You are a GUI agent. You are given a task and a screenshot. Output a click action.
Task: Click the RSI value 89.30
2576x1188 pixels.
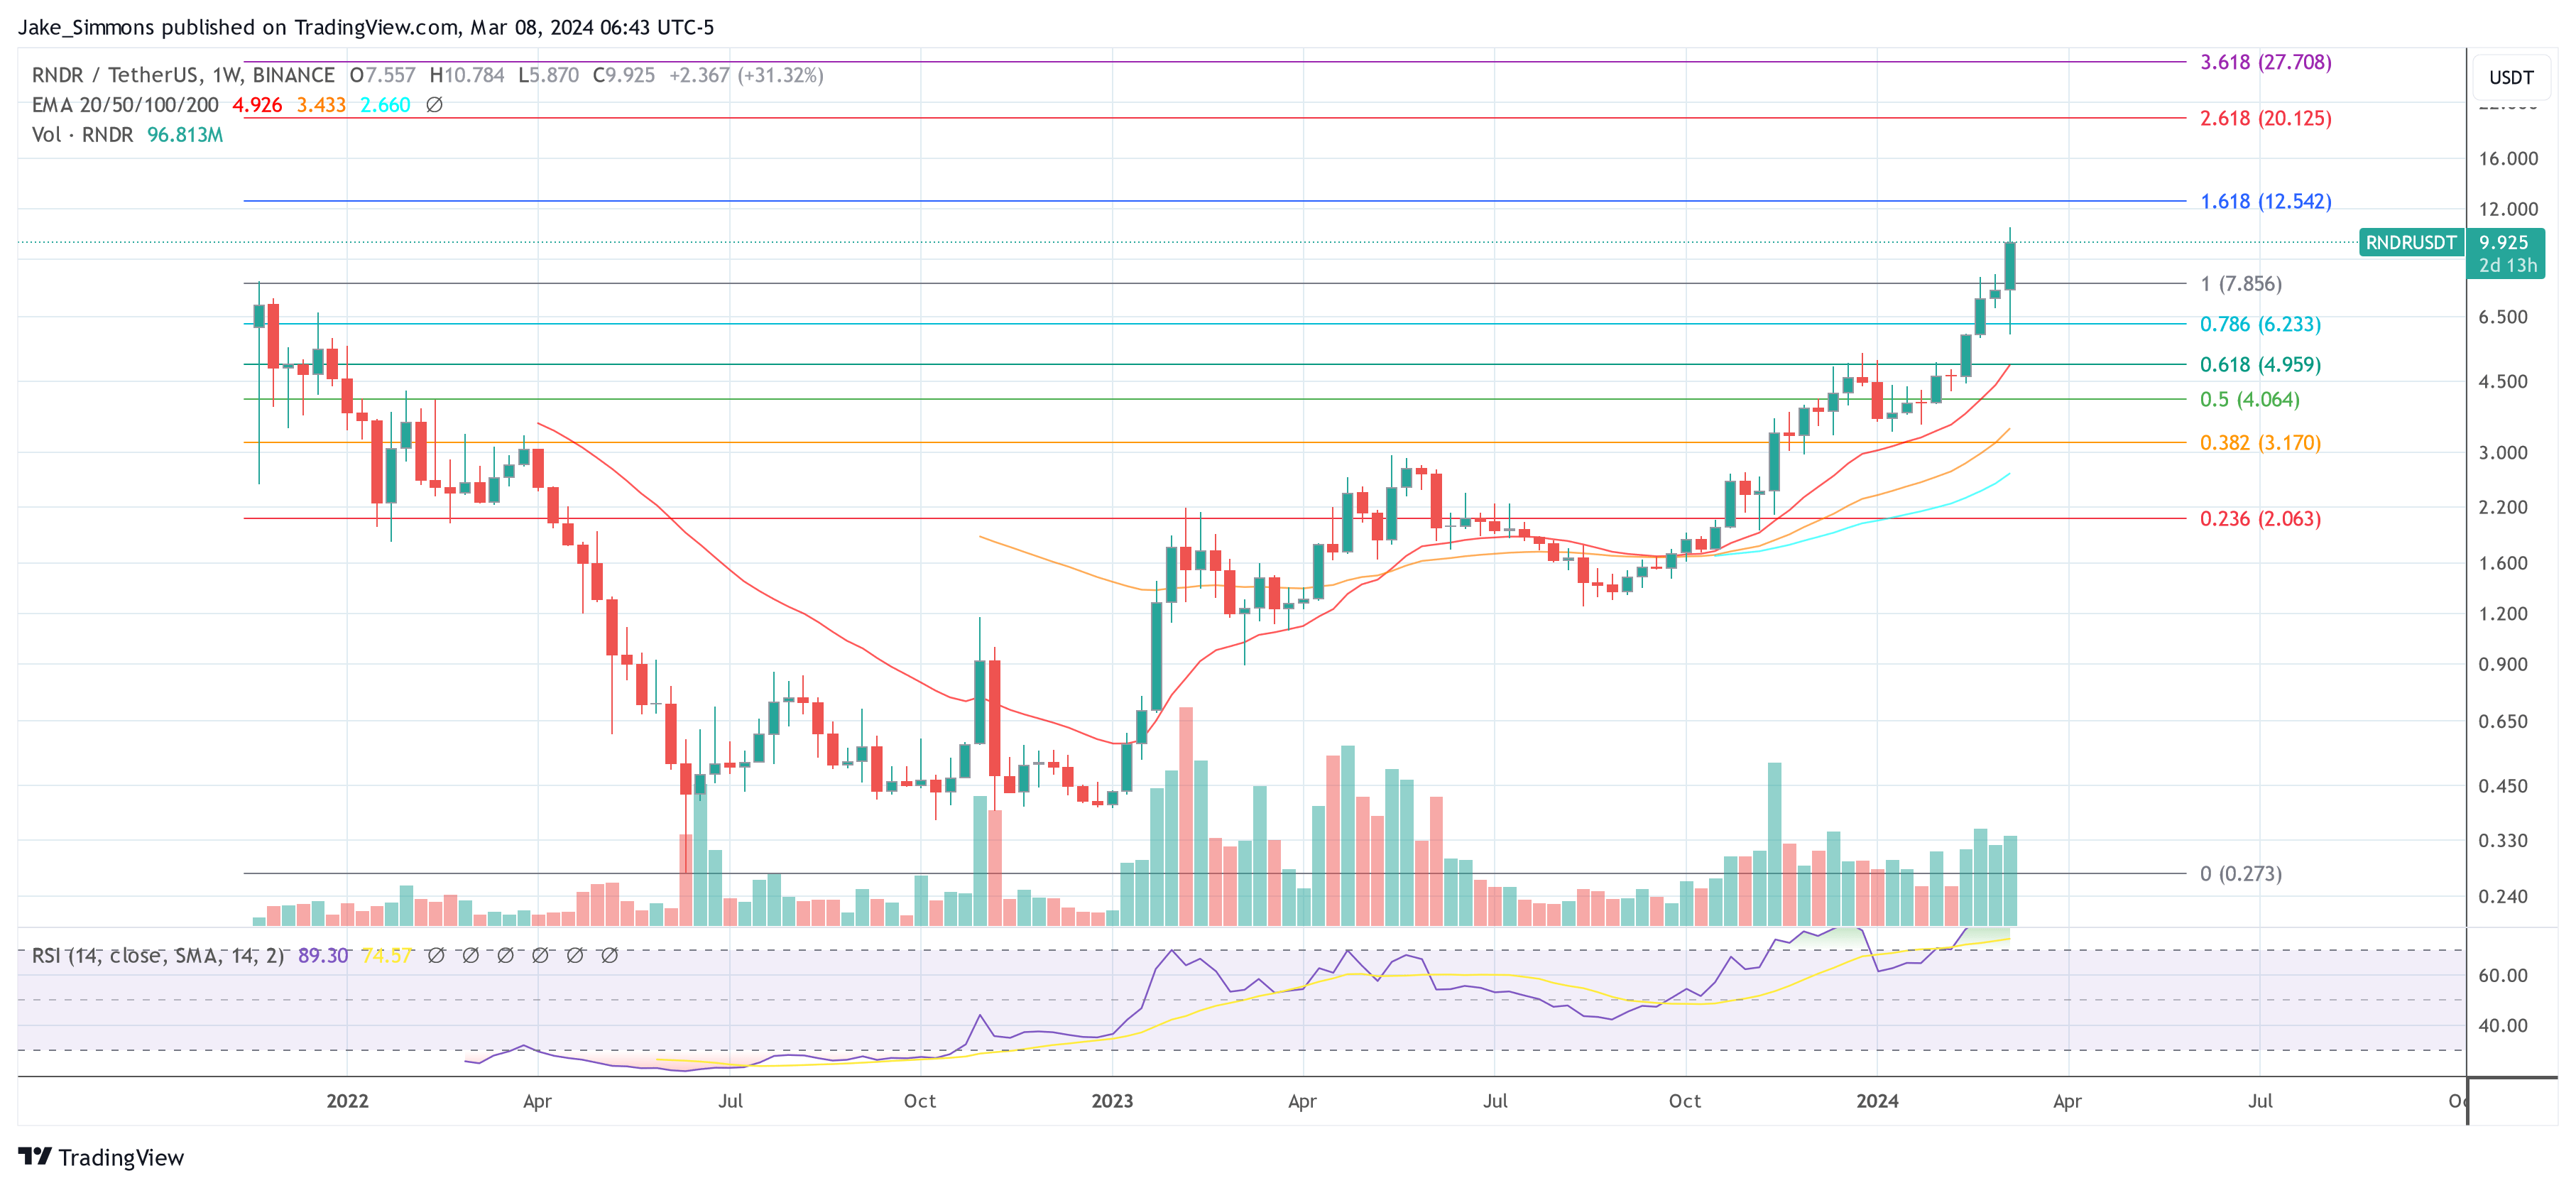(323, 956)
